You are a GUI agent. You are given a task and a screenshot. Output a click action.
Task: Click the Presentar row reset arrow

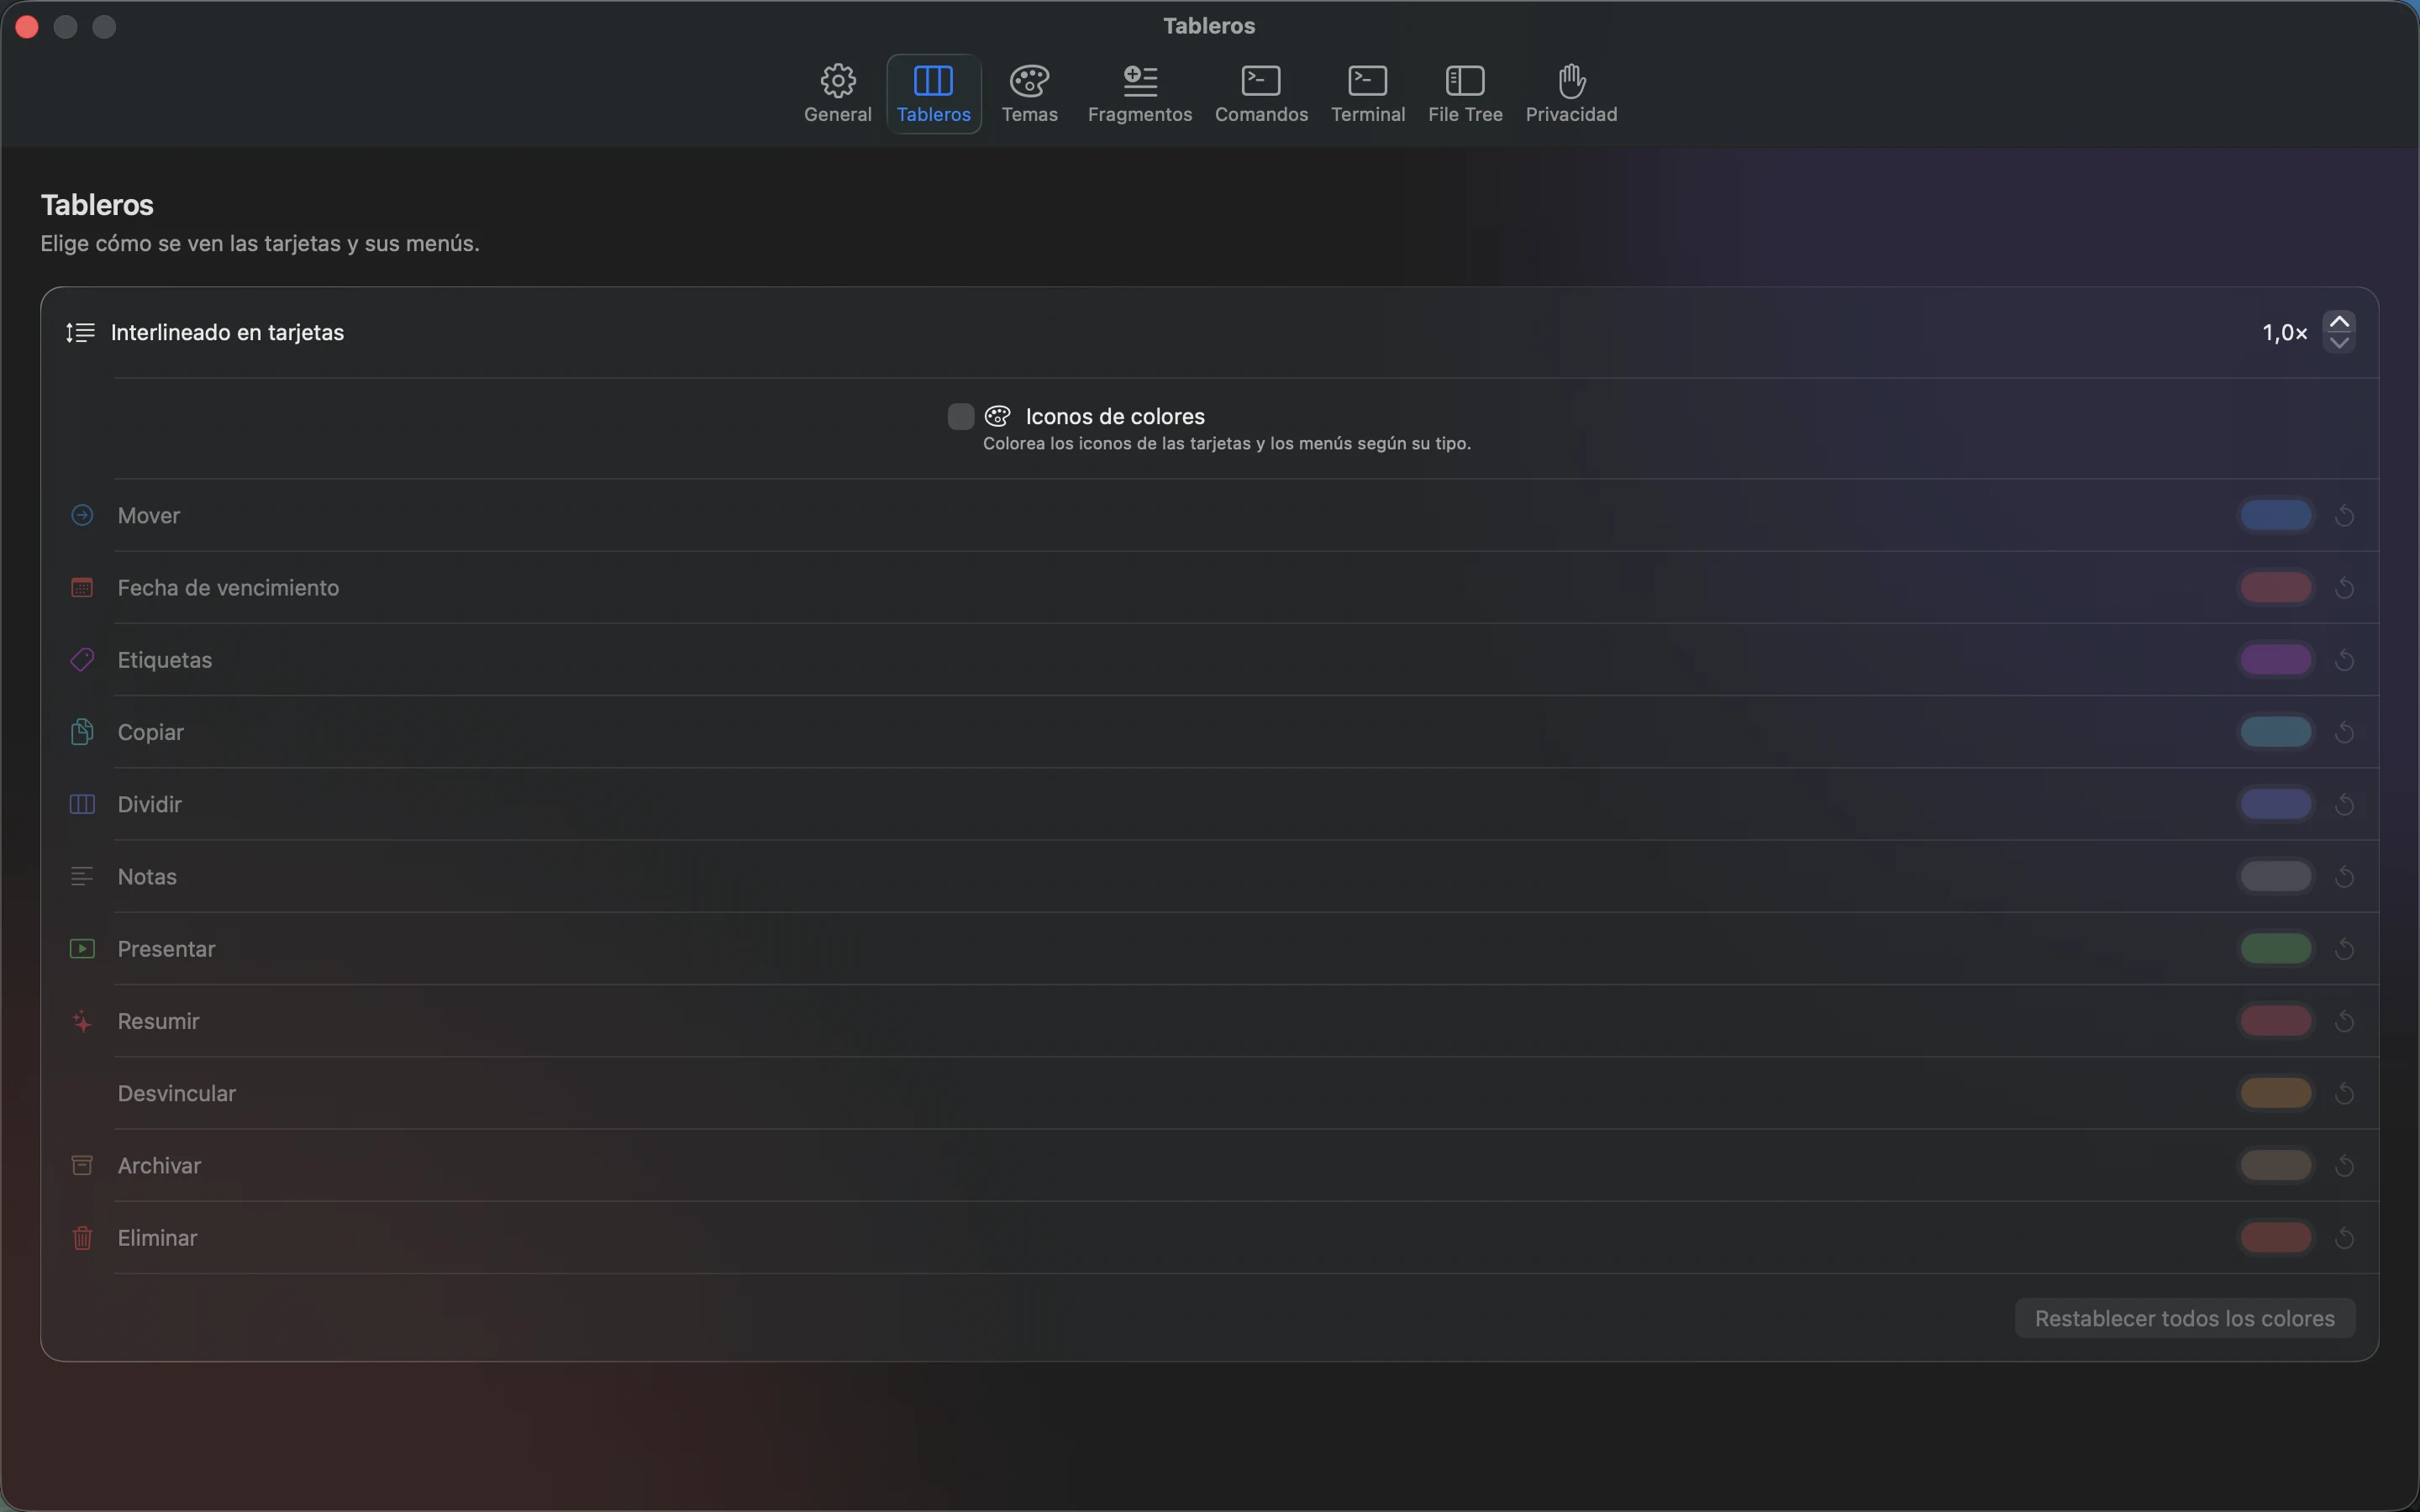(2344, 948)
